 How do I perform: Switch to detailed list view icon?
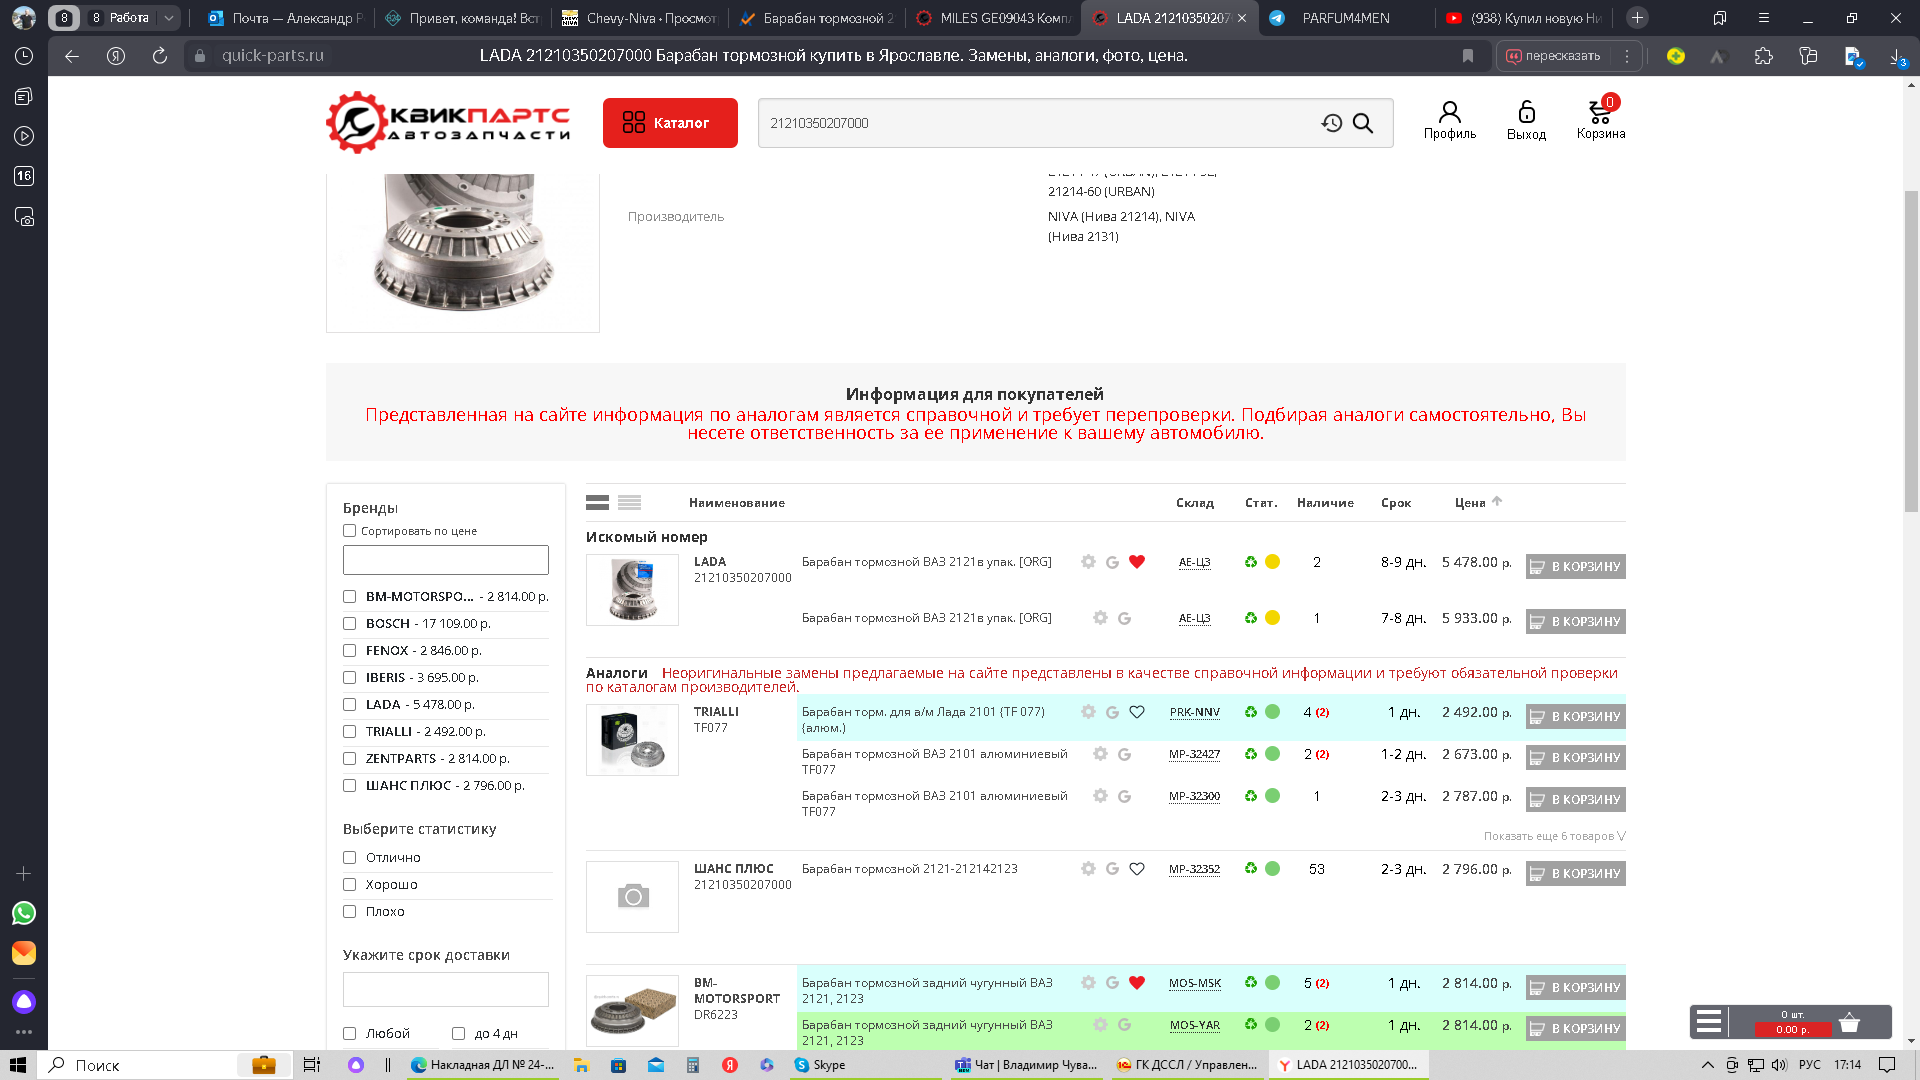point(597,503)
